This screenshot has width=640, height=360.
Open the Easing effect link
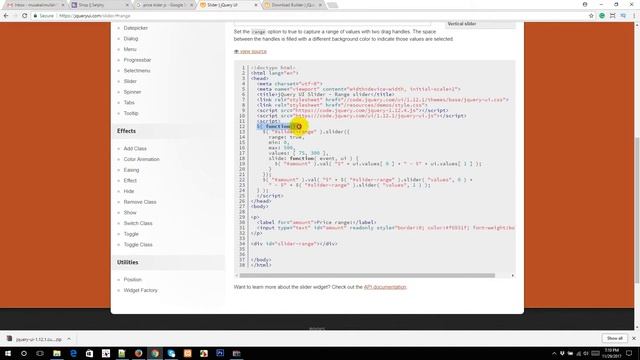(131, 170)
